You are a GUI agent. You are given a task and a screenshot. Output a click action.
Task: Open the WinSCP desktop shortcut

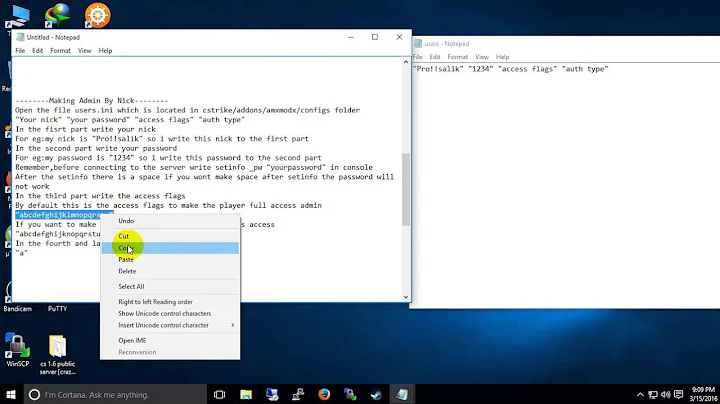point(17,351)
